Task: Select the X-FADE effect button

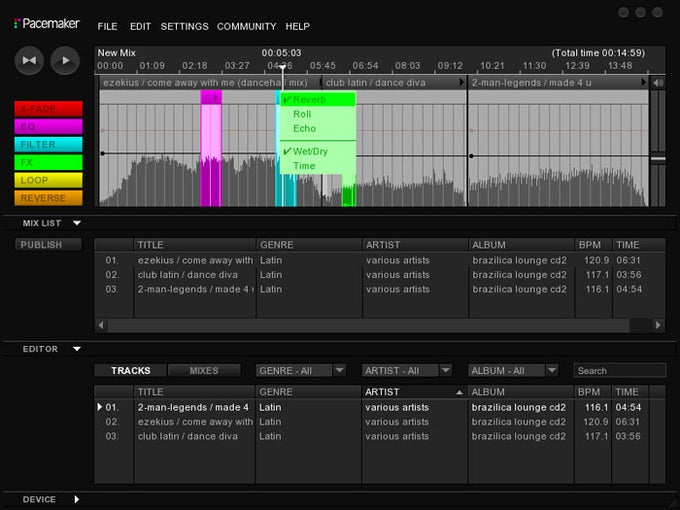Action: point(48,109)
